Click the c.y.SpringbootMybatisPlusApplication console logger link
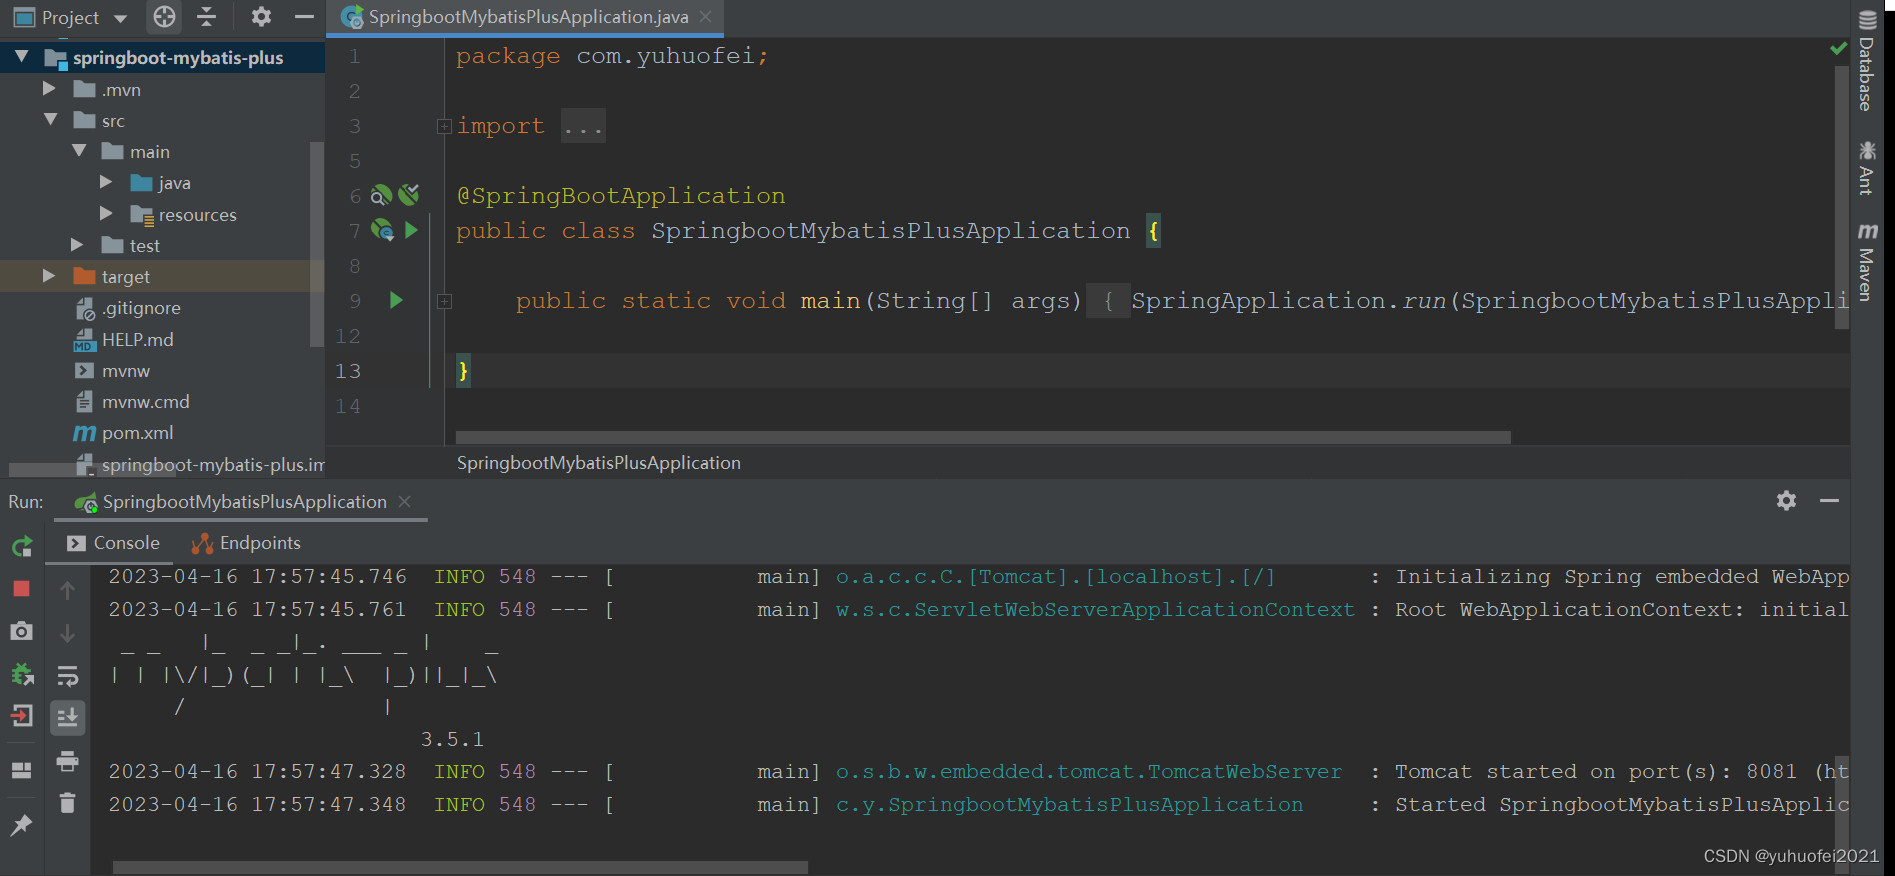This screenshot has width=1895, height=876. click(x=1070, y=804)
